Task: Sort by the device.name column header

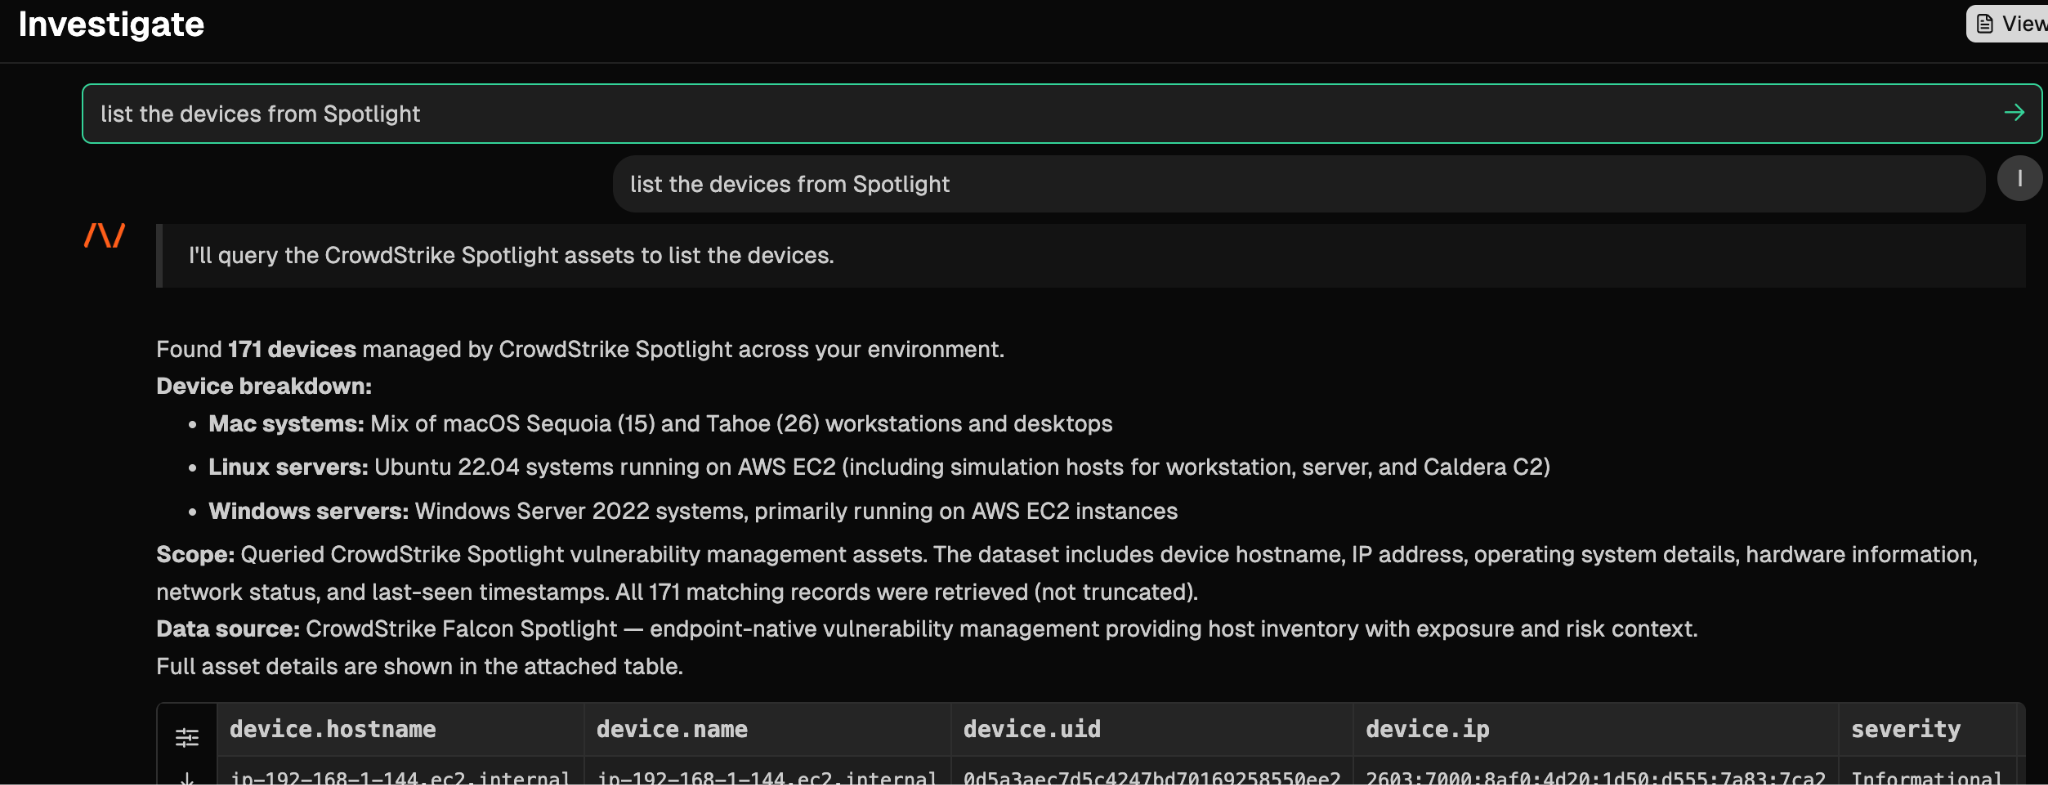Action: (672, 729)
